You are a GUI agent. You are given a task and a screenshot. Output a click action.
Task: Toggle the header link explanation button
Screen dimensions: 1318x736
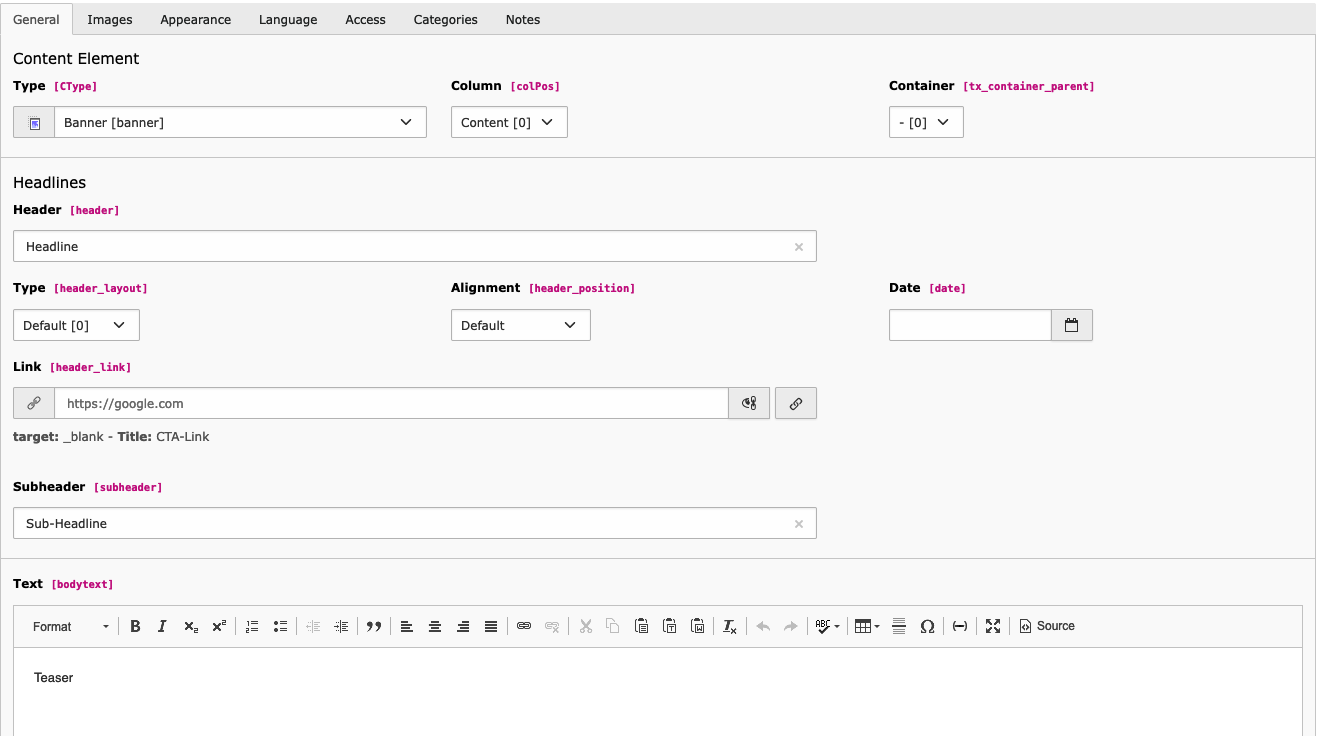pos(749,403)
